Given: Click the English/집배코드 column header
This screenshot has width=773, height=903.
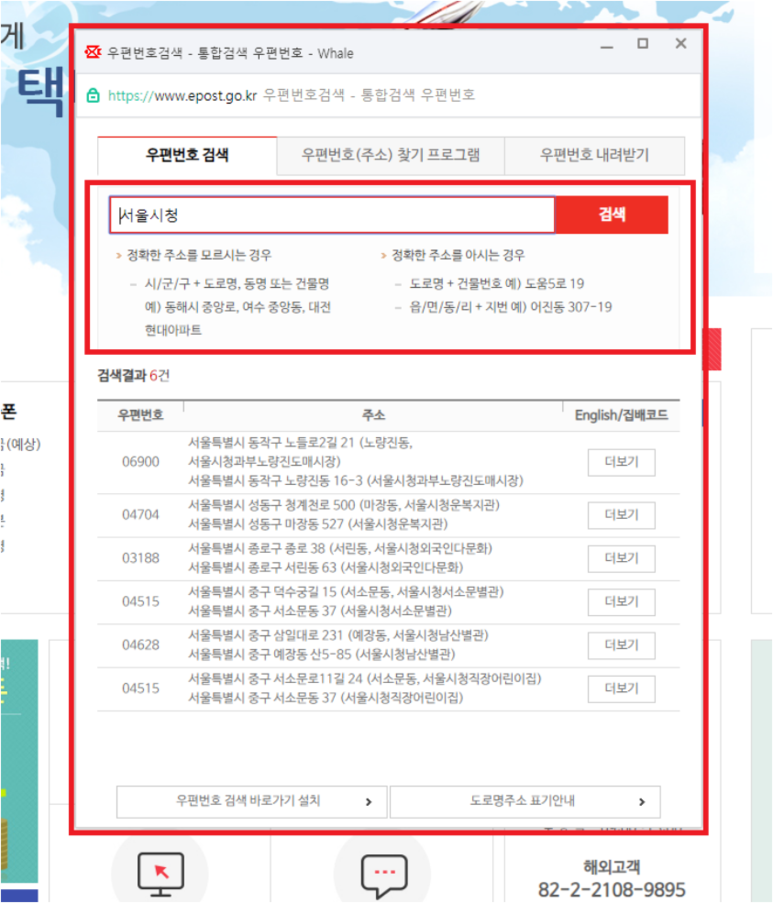Looking at the screenshot, I should [x=622, y=415].
